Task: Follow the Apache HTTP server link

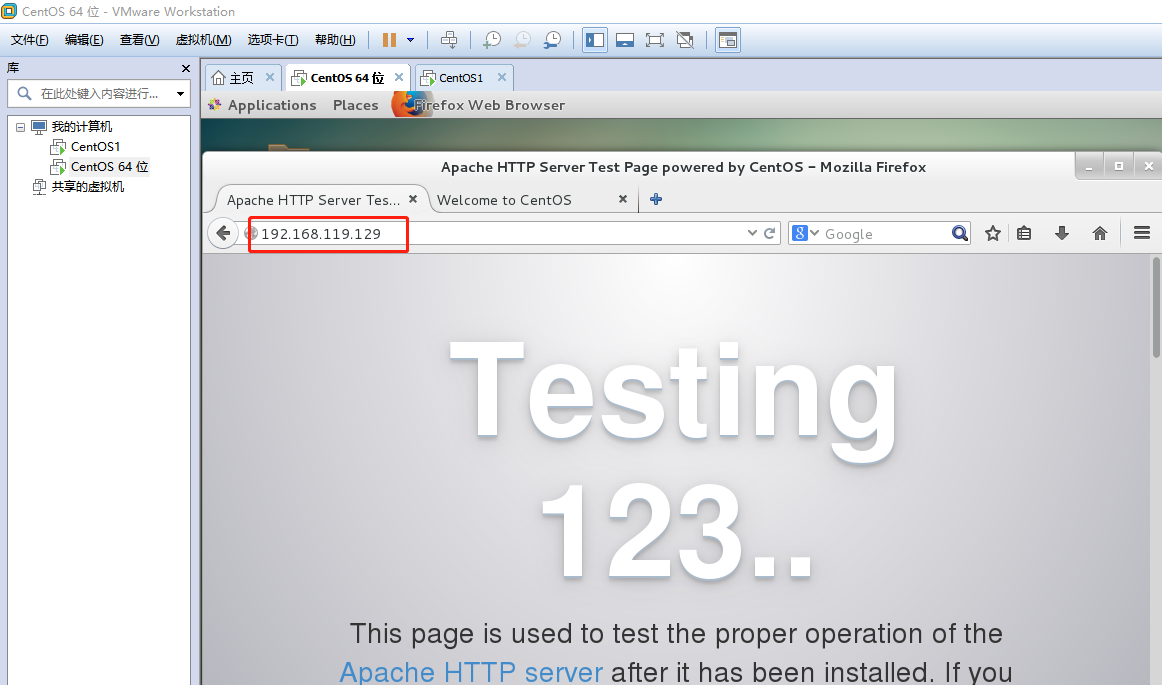Action: (x=471, y=672)
